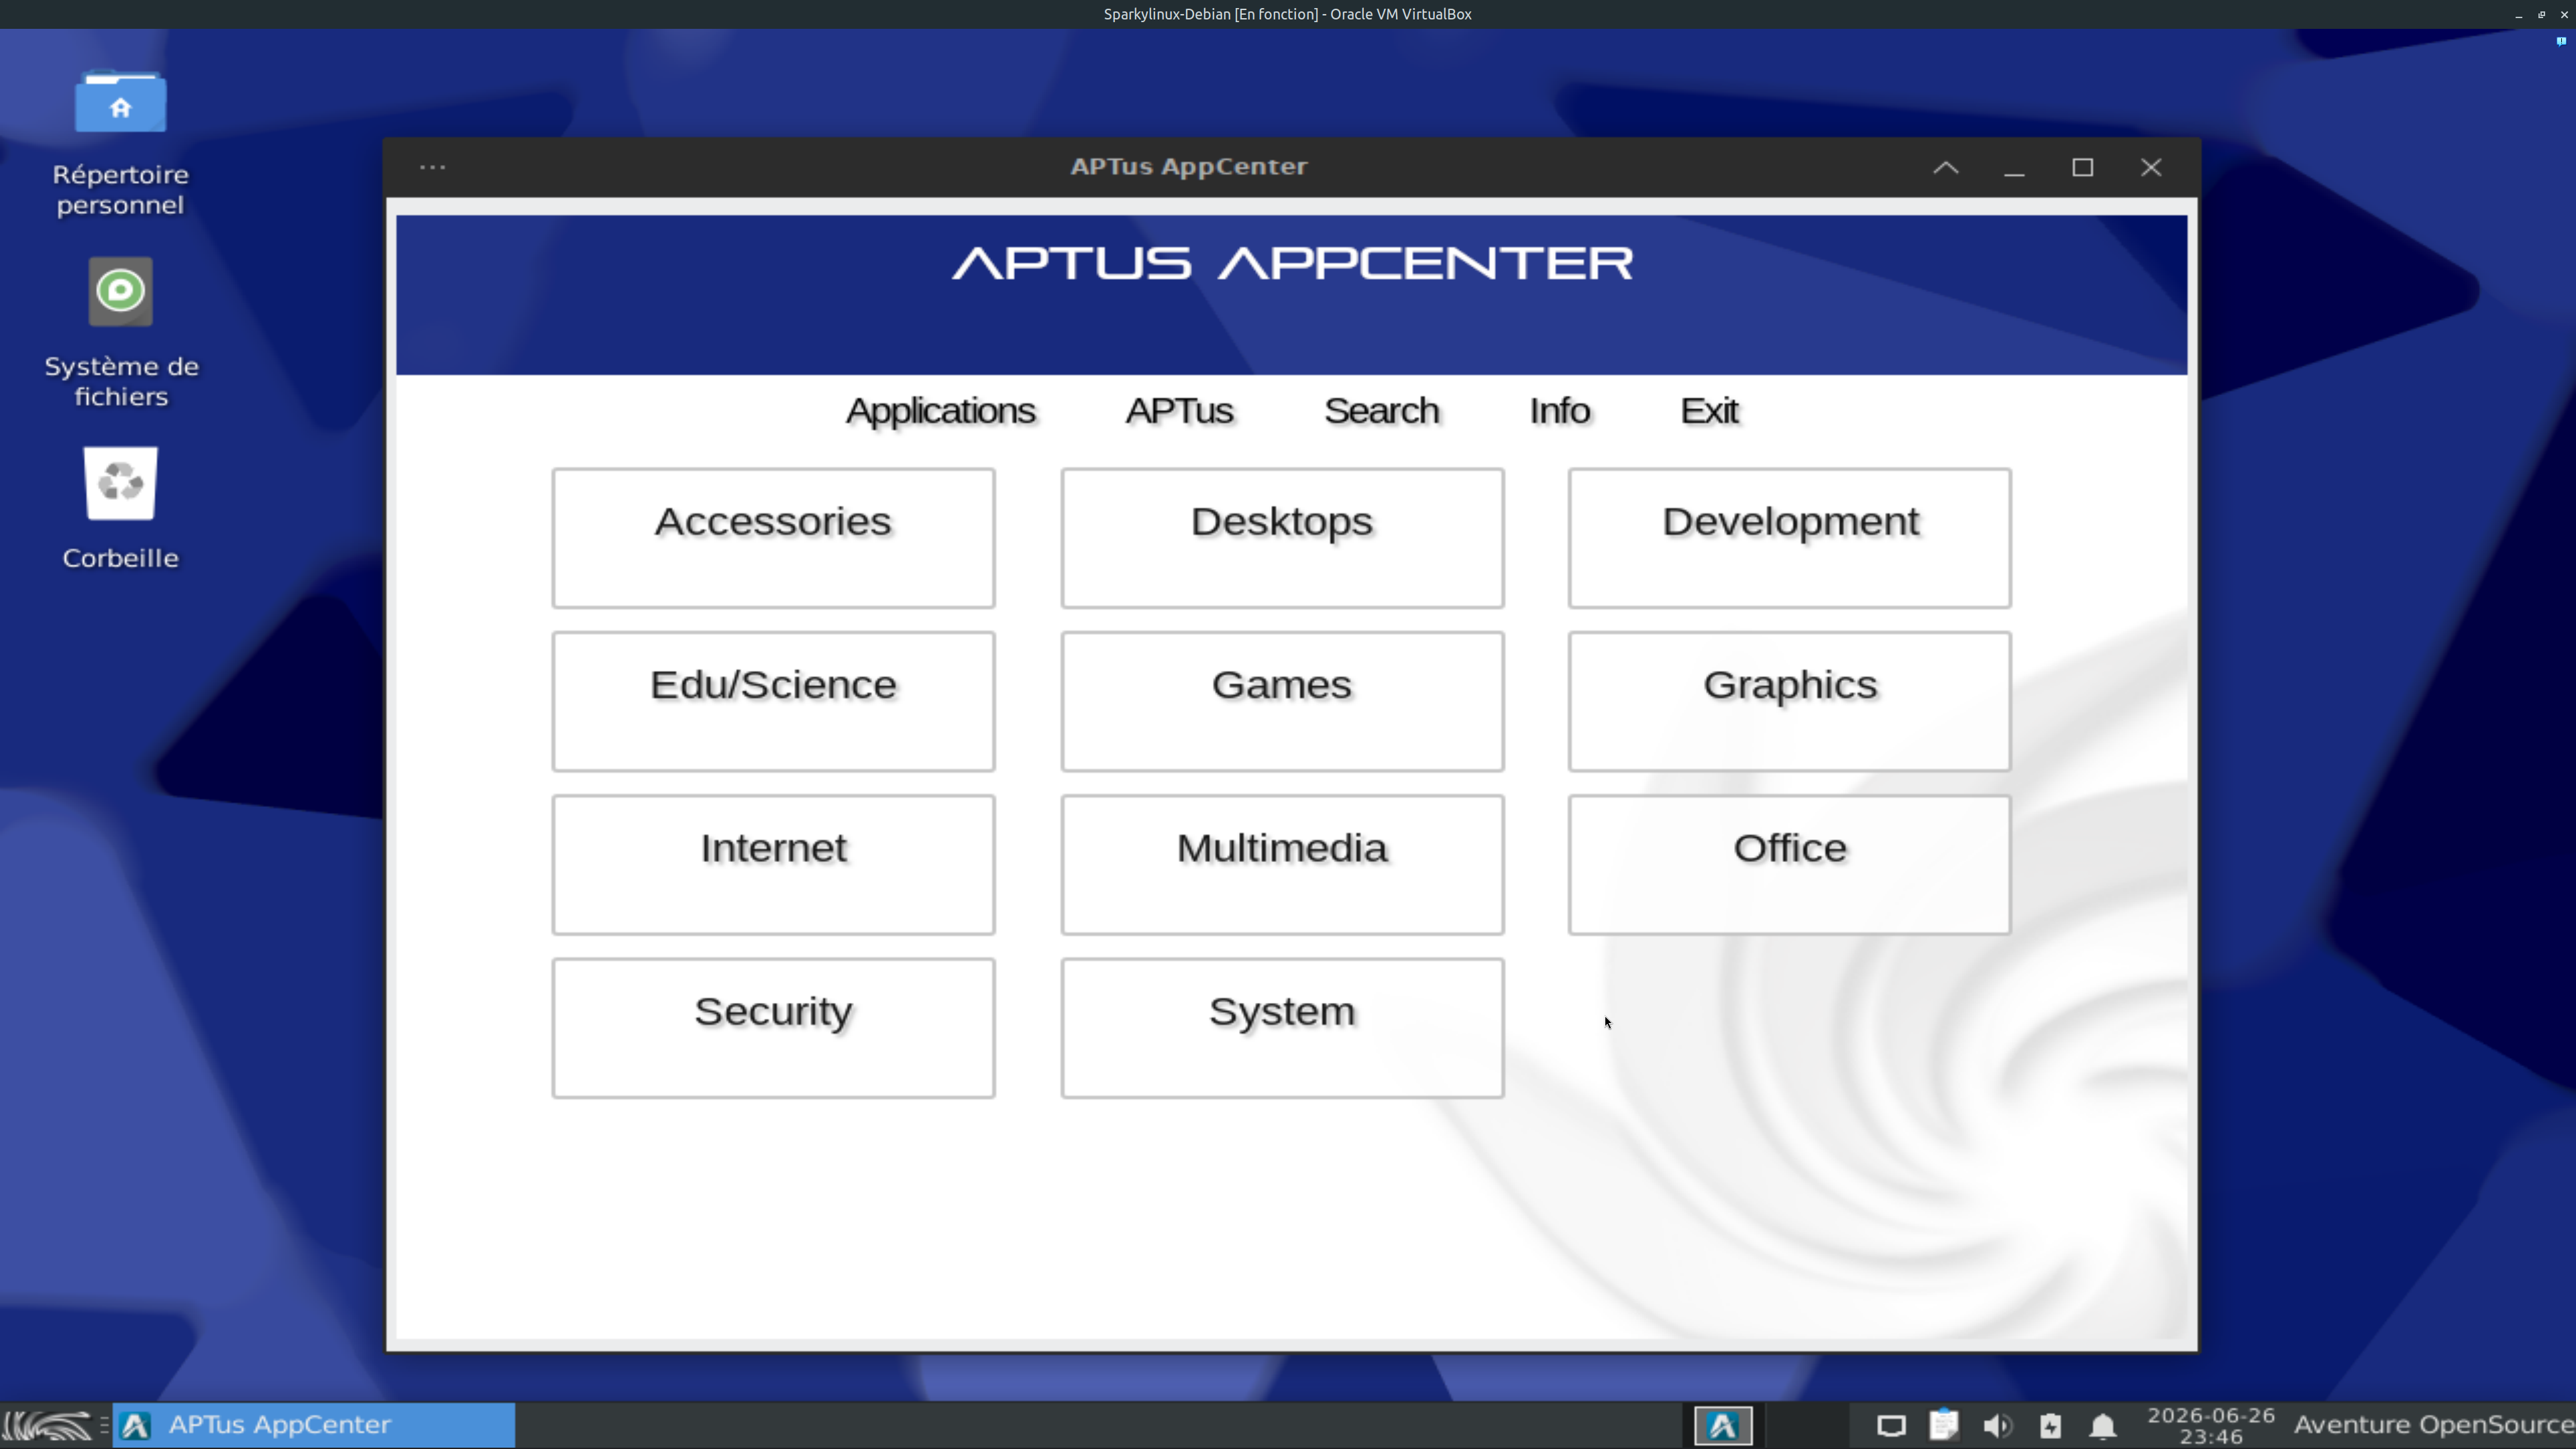Close the VirtualBox VM window
This screenshot has width=2576, height=1449.
pos(2564,14)
